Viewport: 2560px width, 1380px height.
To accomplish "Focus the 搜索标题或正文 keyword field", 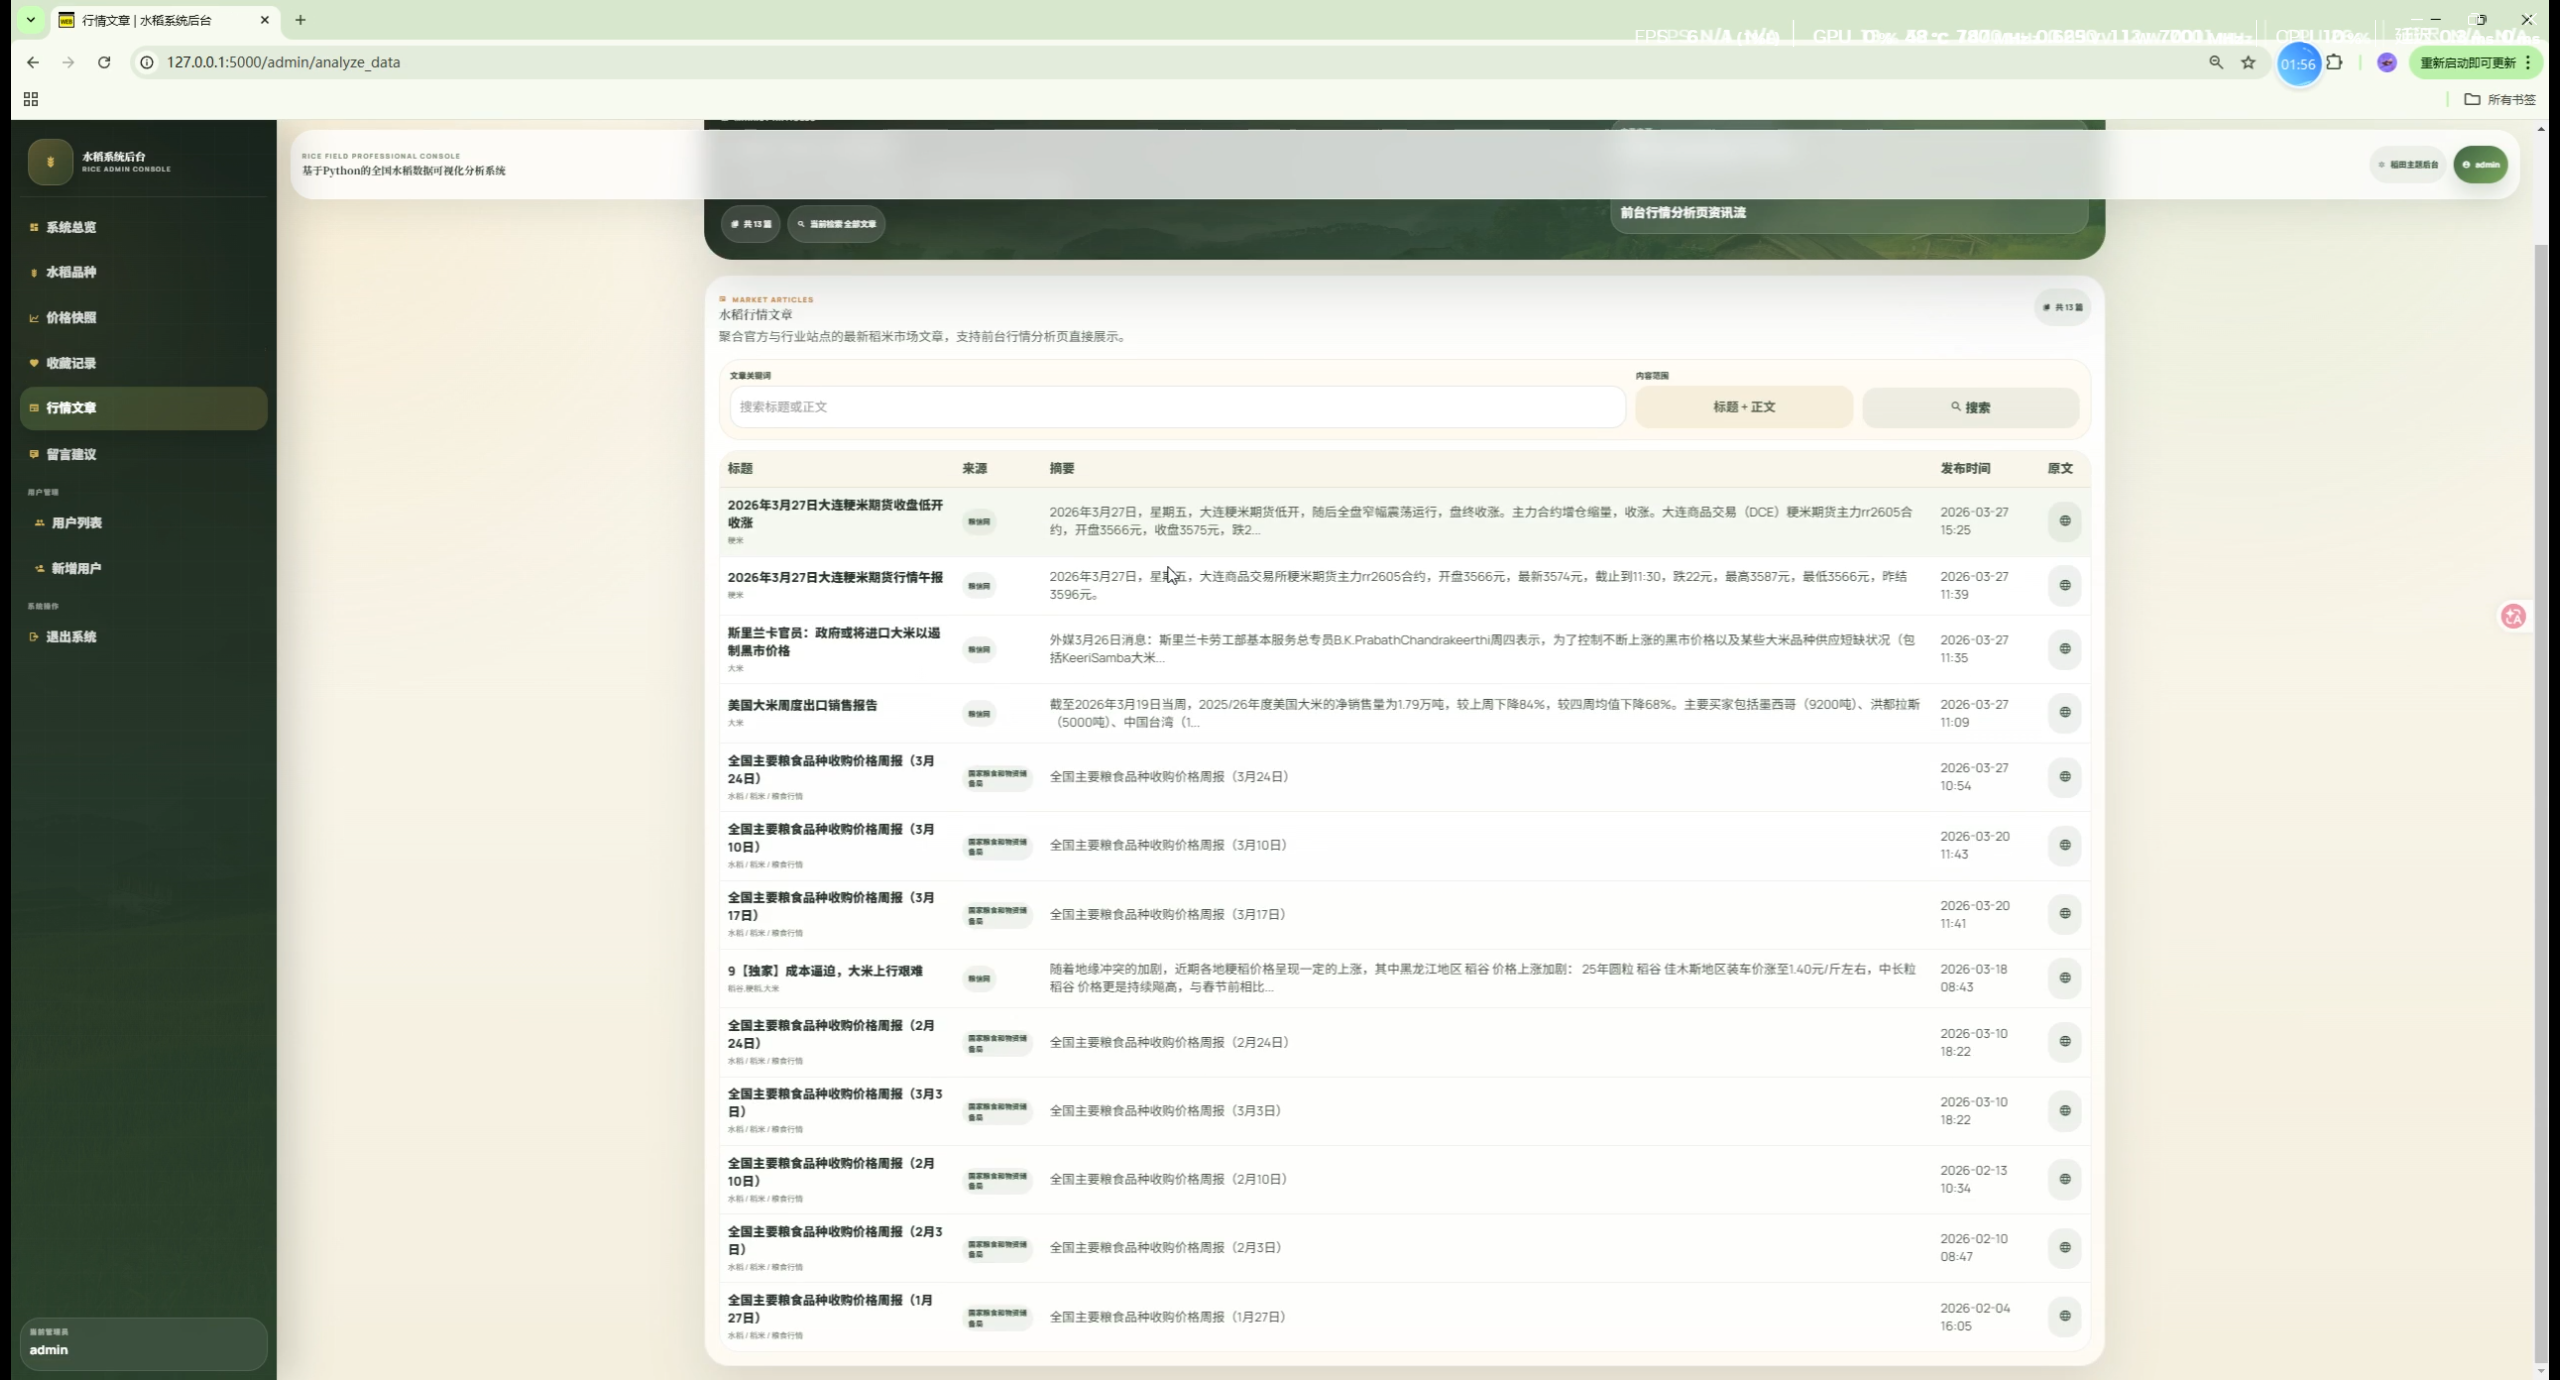I will [x=1176, y=407].
